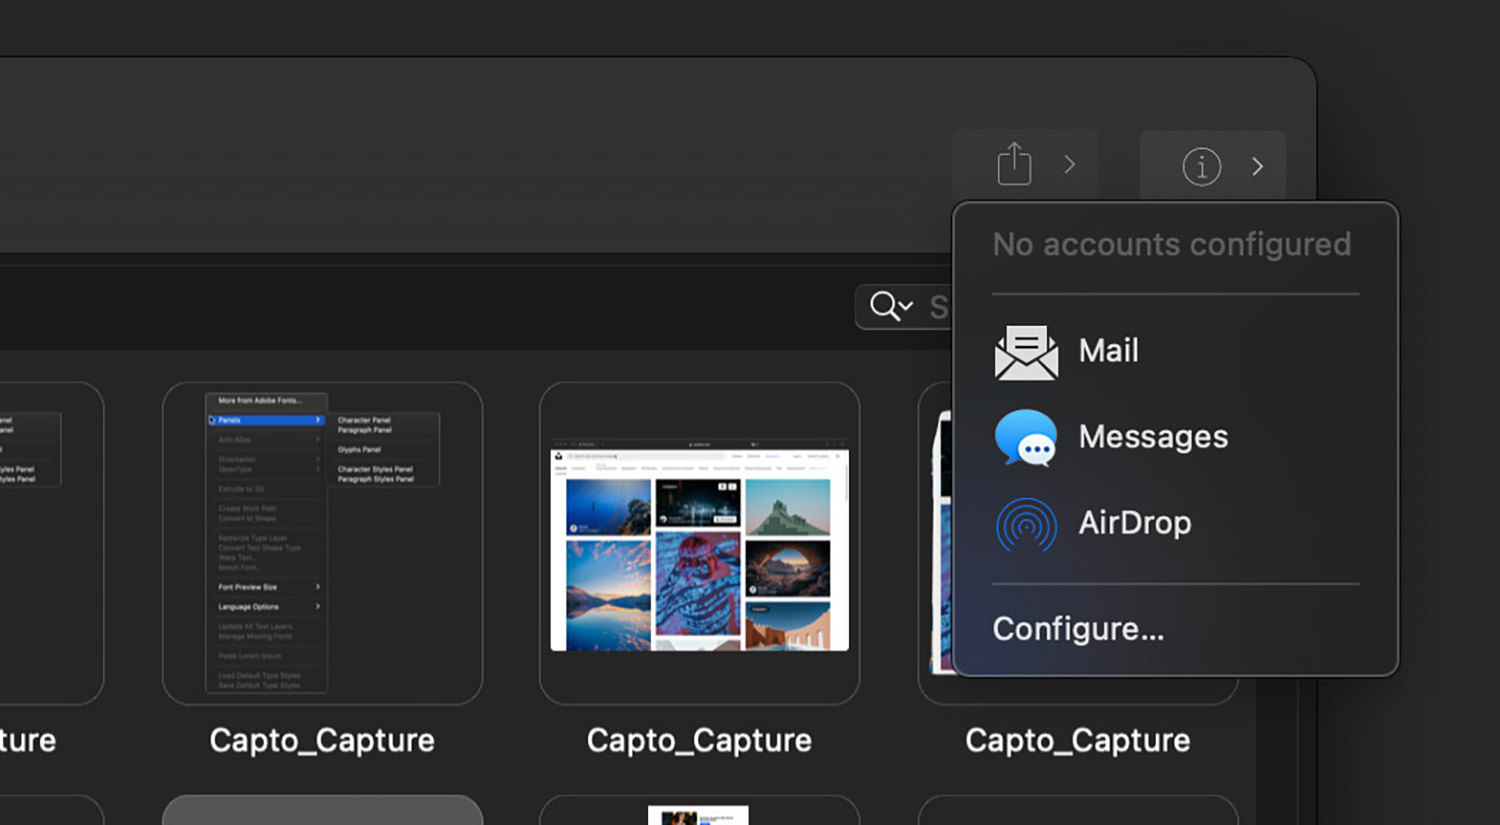The height and width of the screenshot is (825, 1500).
Task: Choose Mail from the share menu
Action: (1108, 351)
